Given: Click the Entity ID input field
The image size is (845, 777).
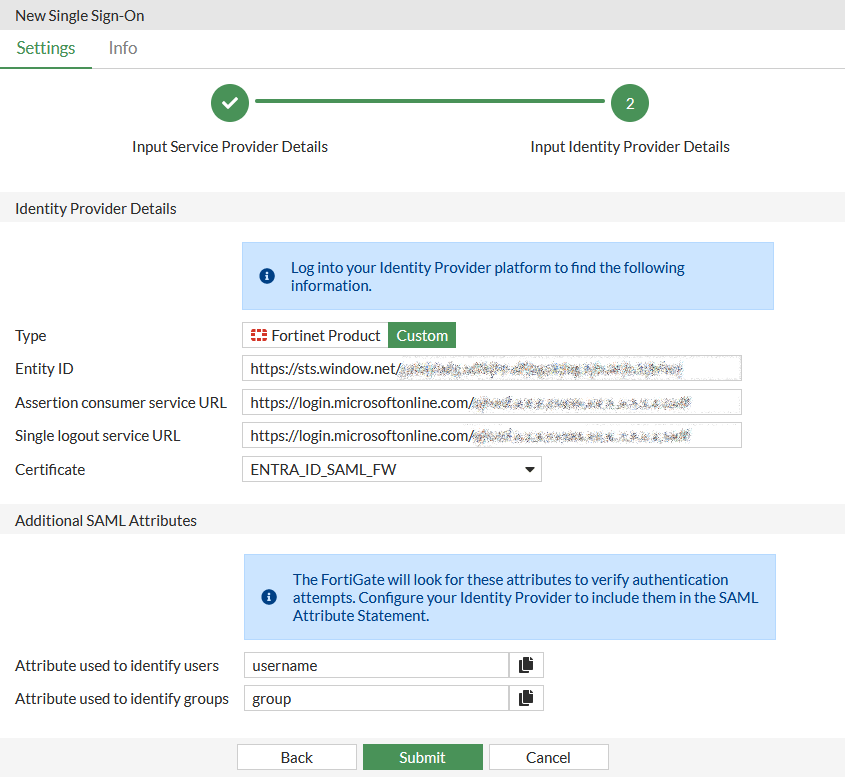Looking at the screenshot, I should point(491,367).
